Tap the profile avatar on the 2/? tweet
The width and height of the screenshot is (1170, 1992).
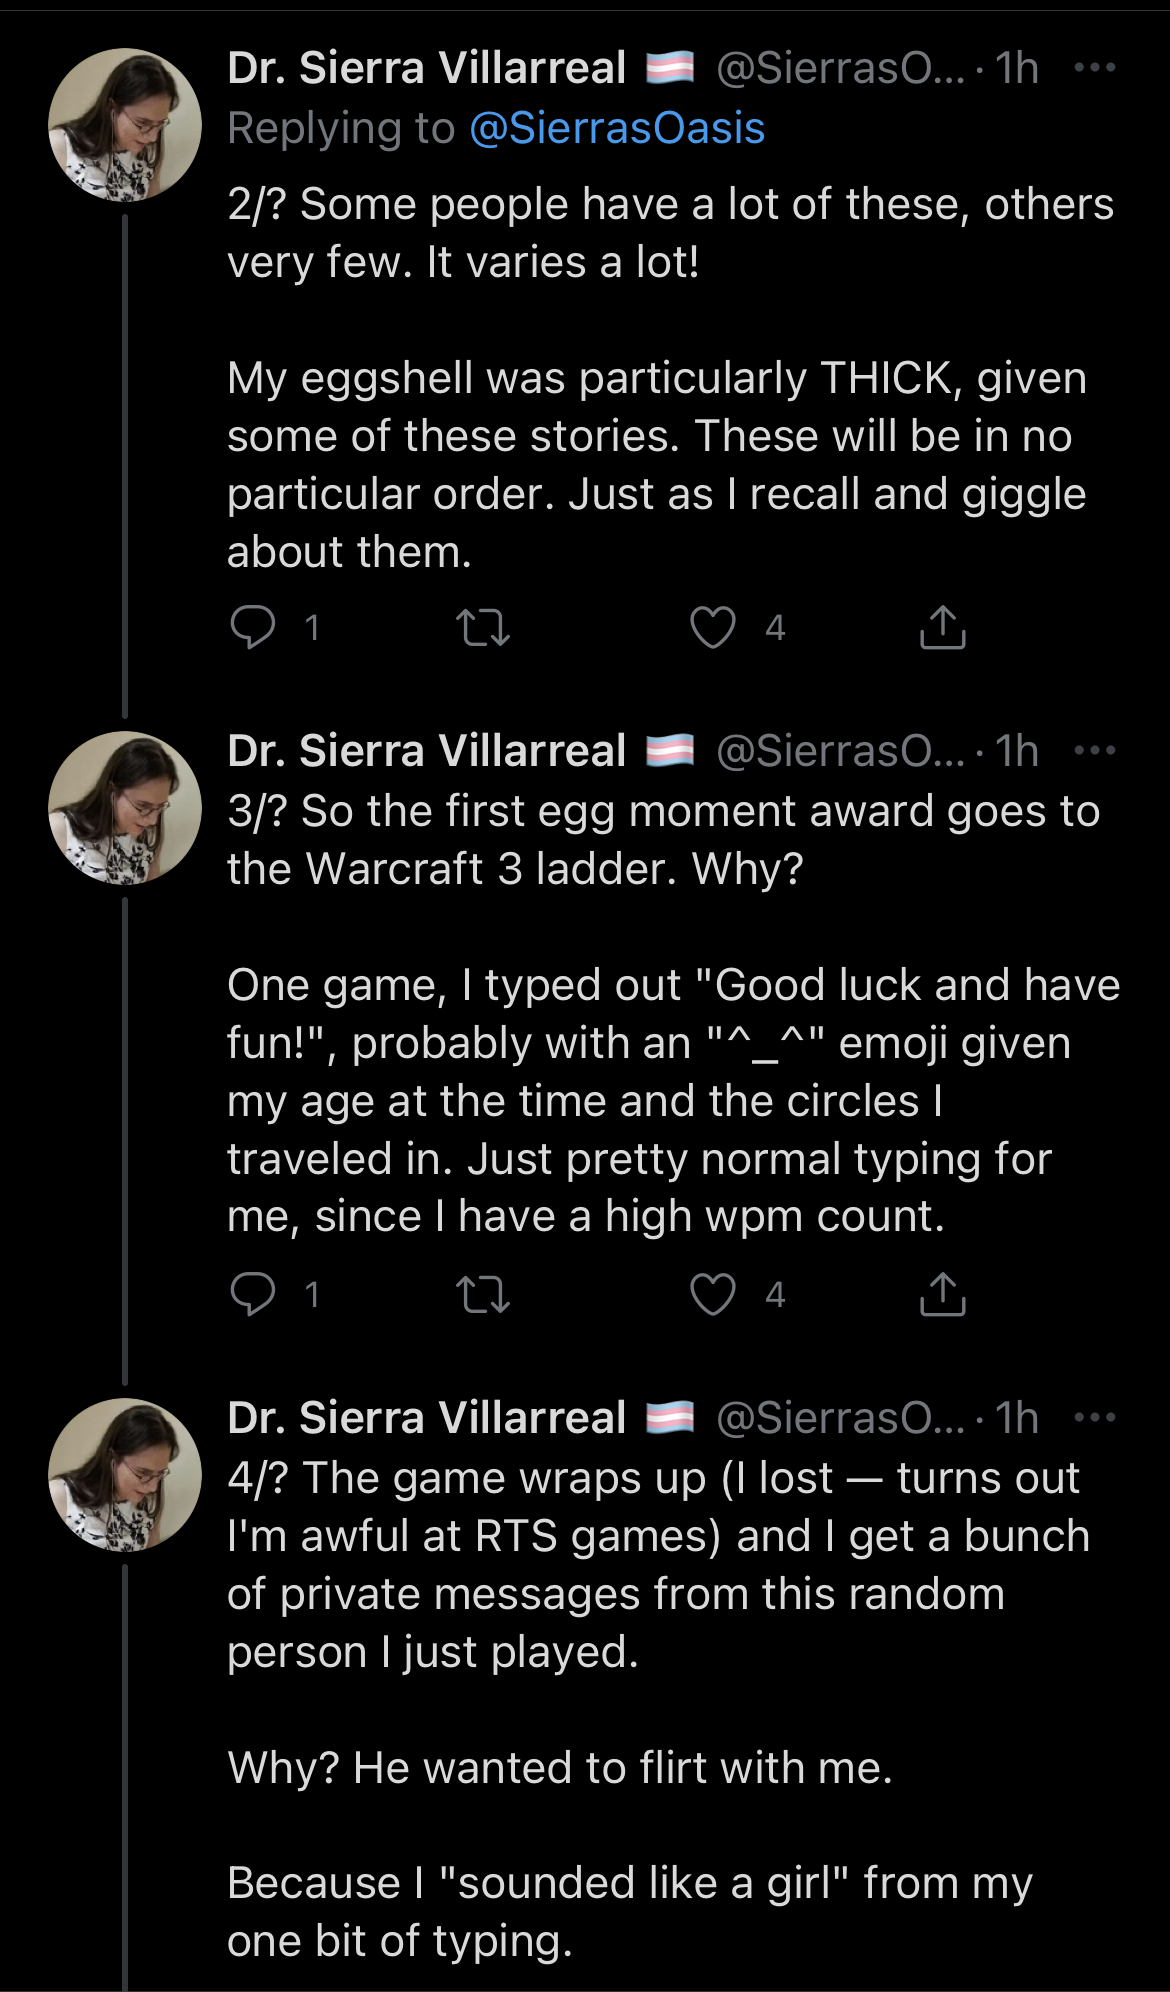pos(125,125)
